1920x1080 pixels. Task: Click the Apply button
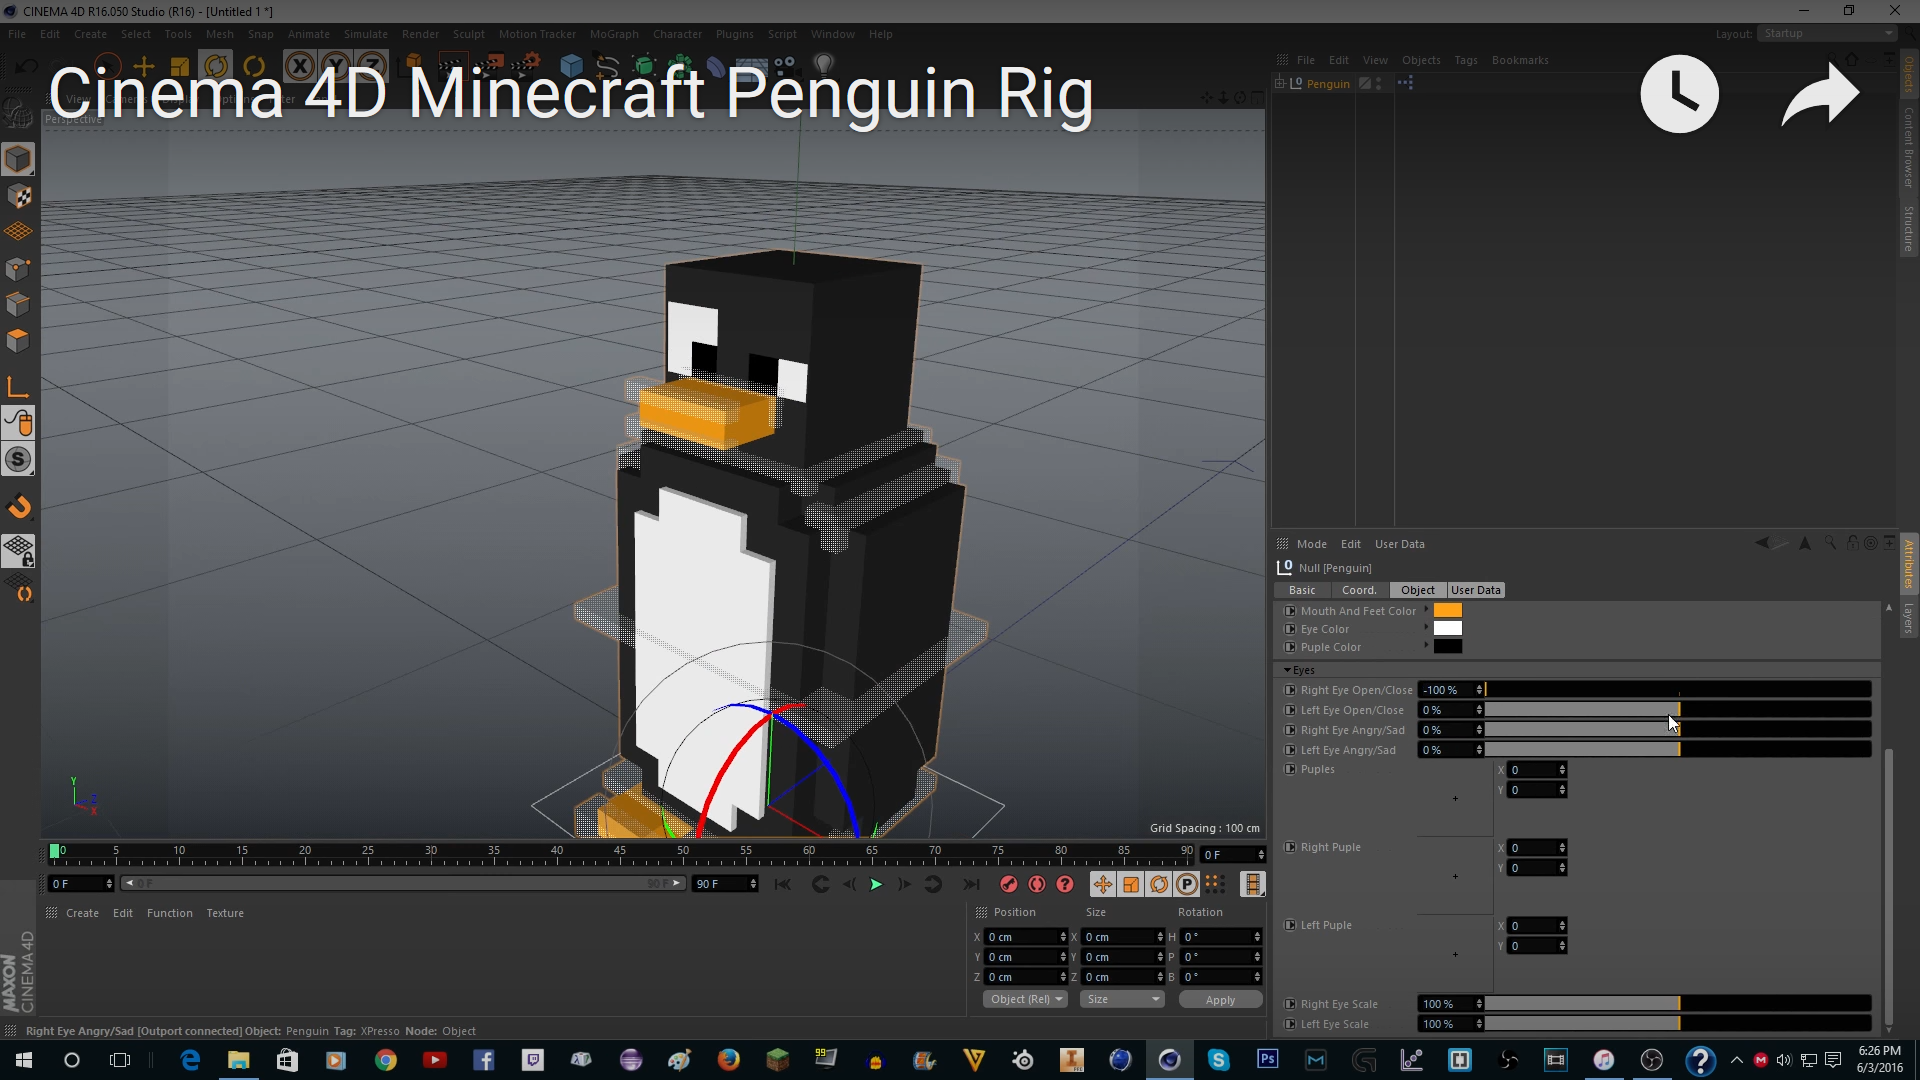(1220, 1000)
